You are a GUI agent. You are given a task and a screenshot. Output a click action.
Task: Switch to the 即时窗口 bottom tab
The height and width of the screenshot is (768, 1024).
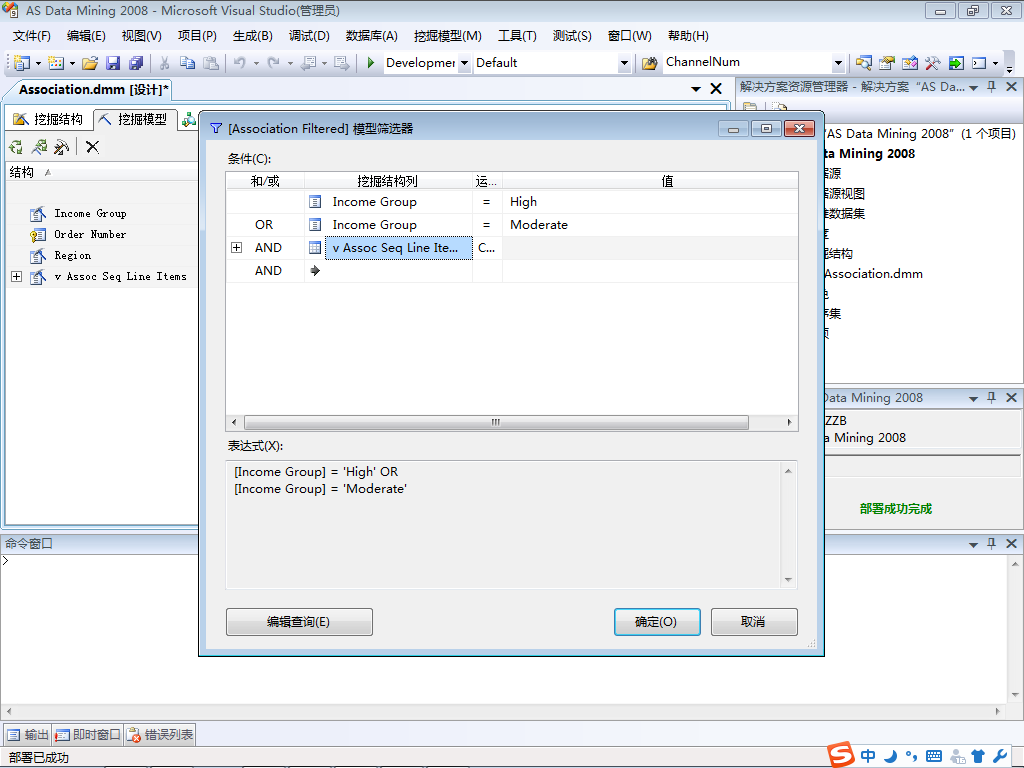pyautogui.click(x=88, y=735)
